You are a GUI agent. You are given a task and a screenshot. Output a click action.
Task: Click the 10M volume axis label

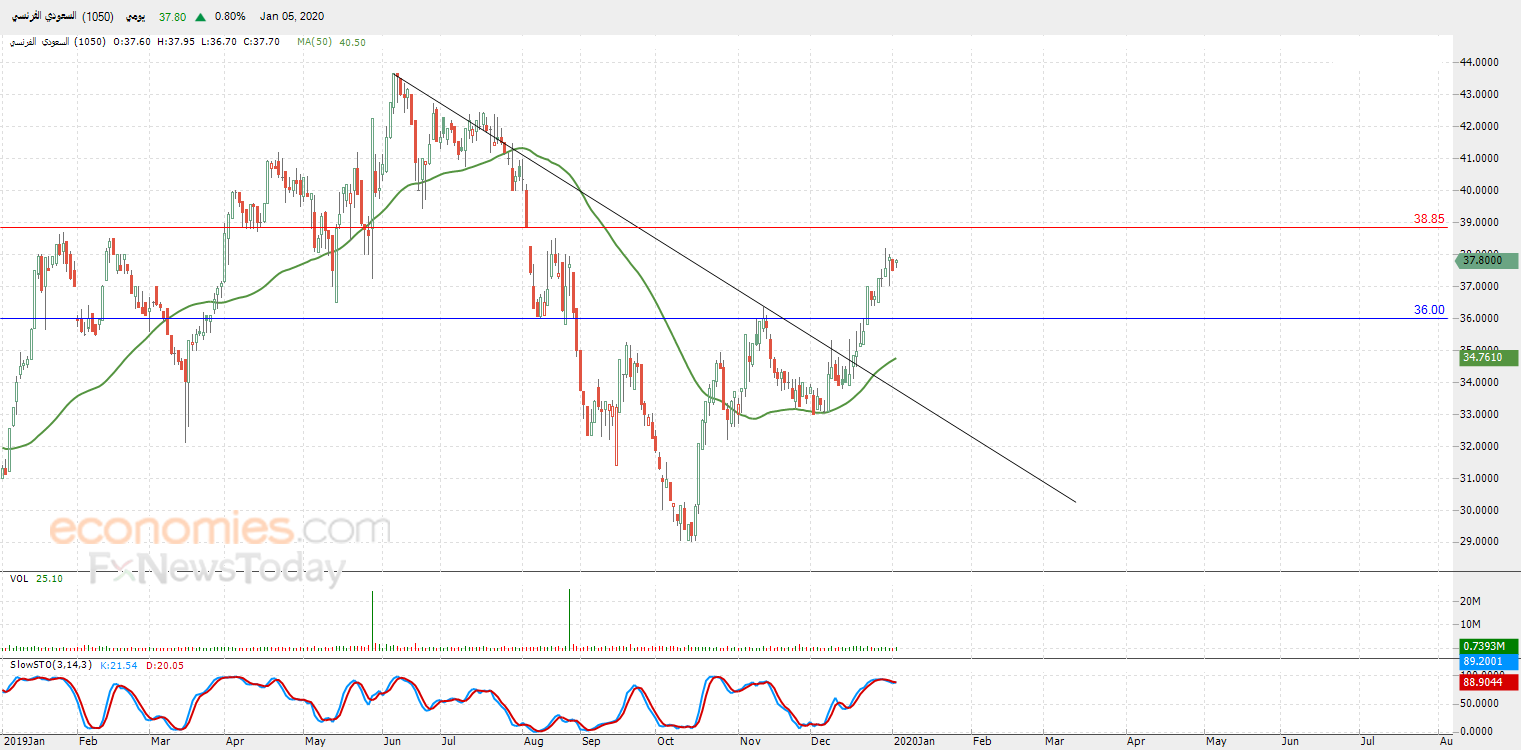pyautogui.click(x=1470, y=625)
